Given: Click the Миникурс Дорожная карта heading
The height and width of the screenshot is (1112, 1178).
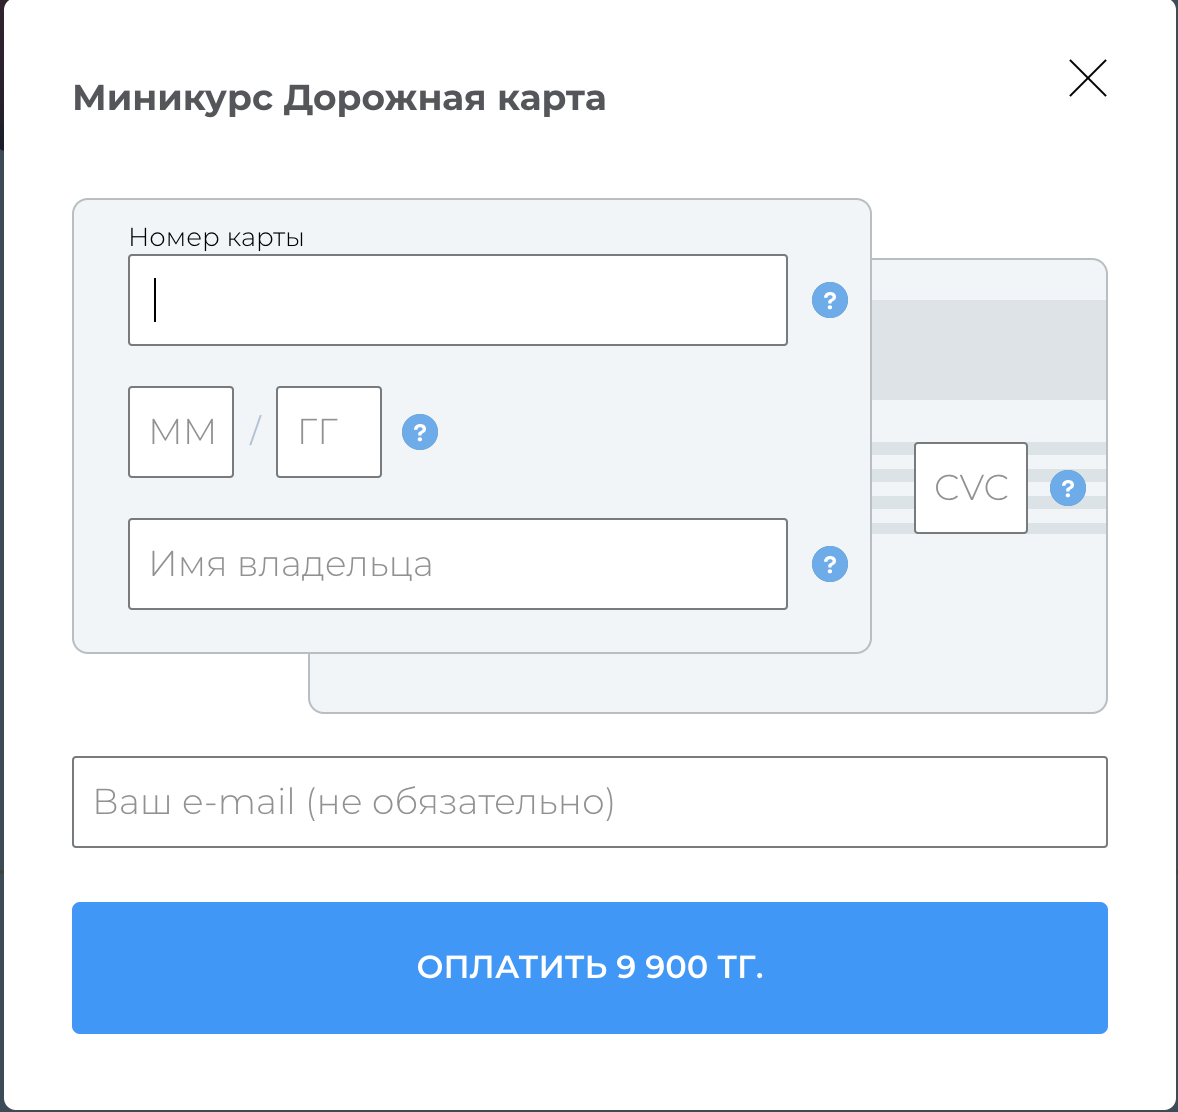Looking at the screenshot, I should click(x=339, y=98).
